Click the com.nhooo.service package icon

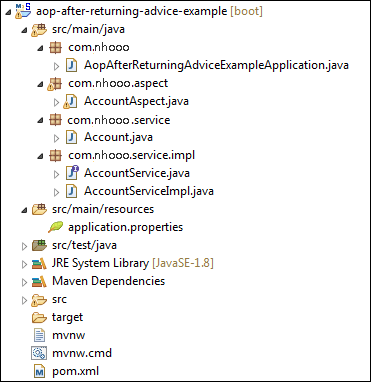(55, 120)
